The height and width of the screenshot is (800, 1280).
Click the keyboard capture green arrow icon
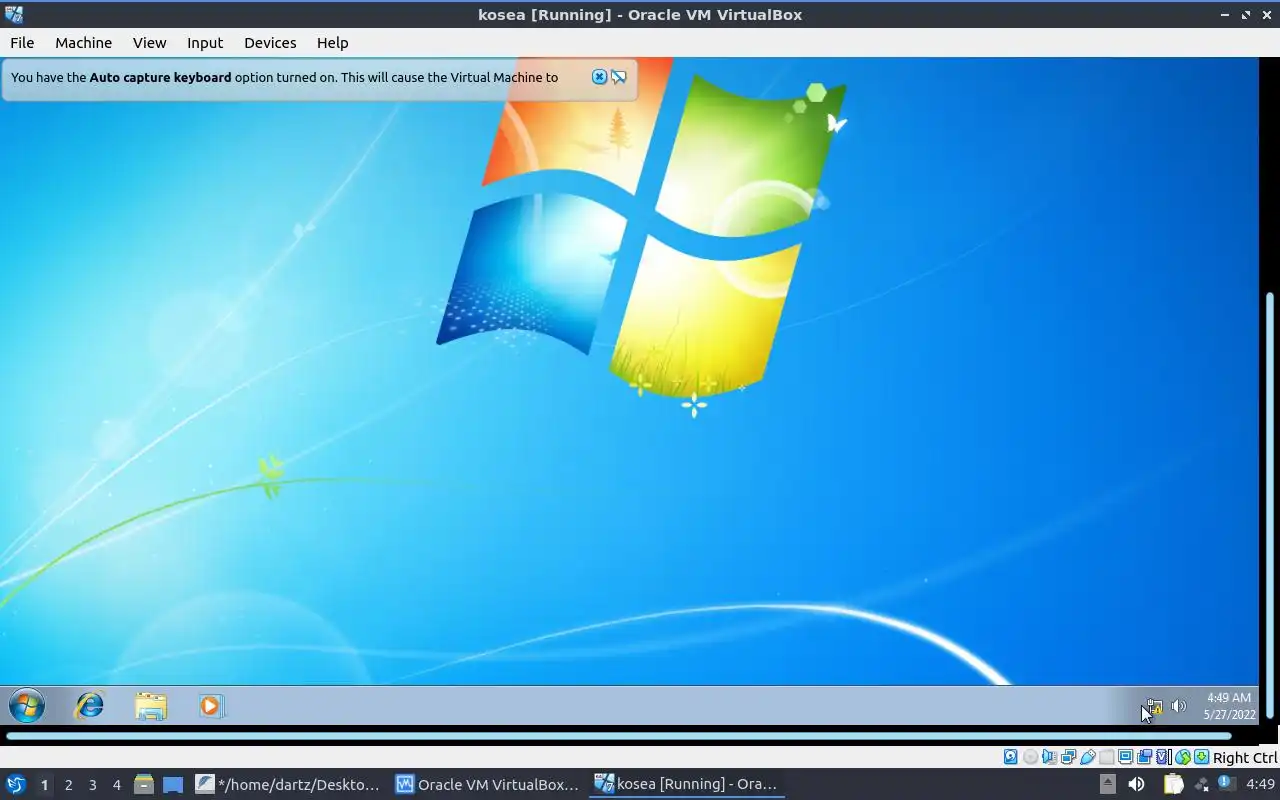[1202, 757]
